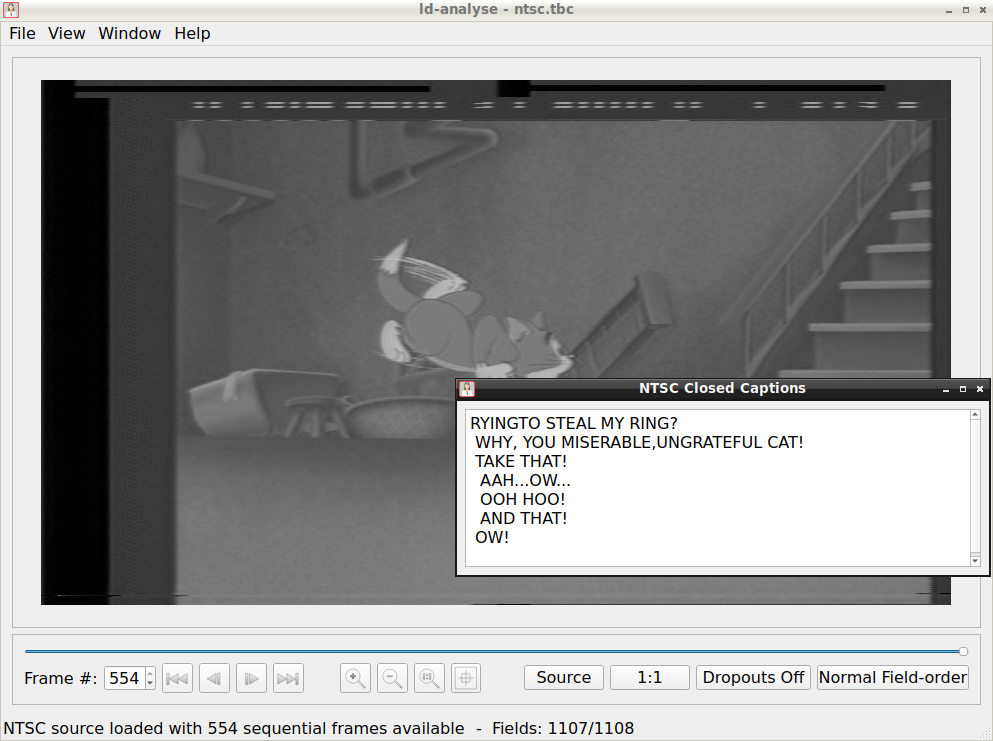The height and width of the screenshot is (741, 993).
Task: Close the NTSC Closed Captions window
Action: point(980,390)
